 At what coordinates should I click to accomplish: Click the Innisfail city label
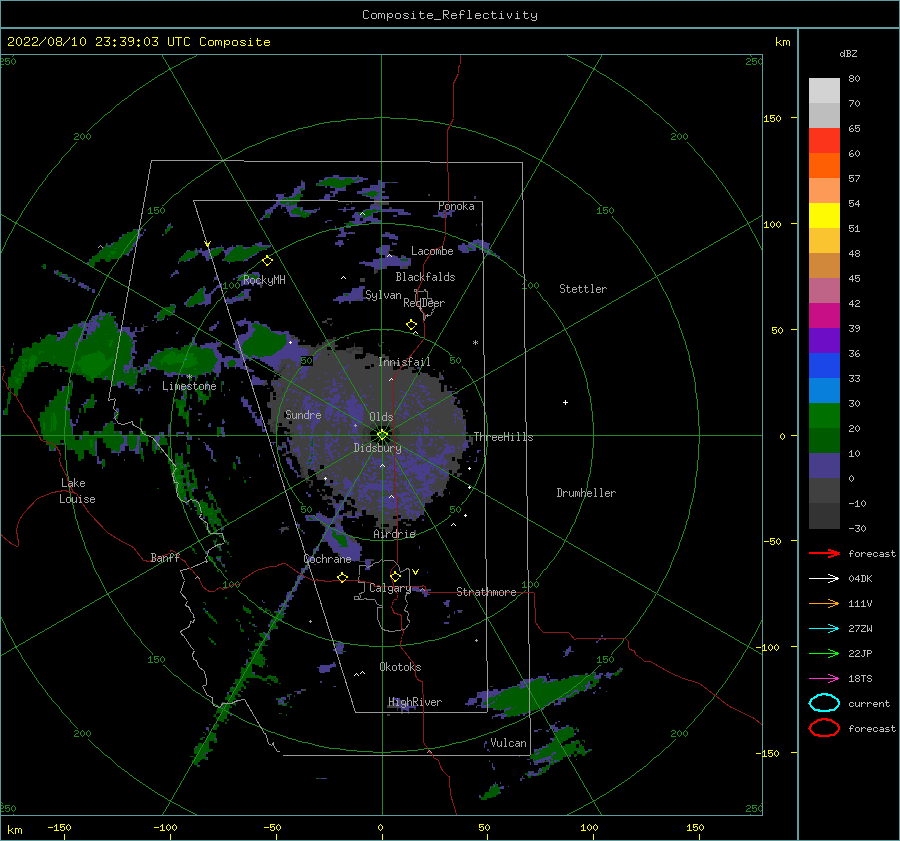tap(404, 362)
